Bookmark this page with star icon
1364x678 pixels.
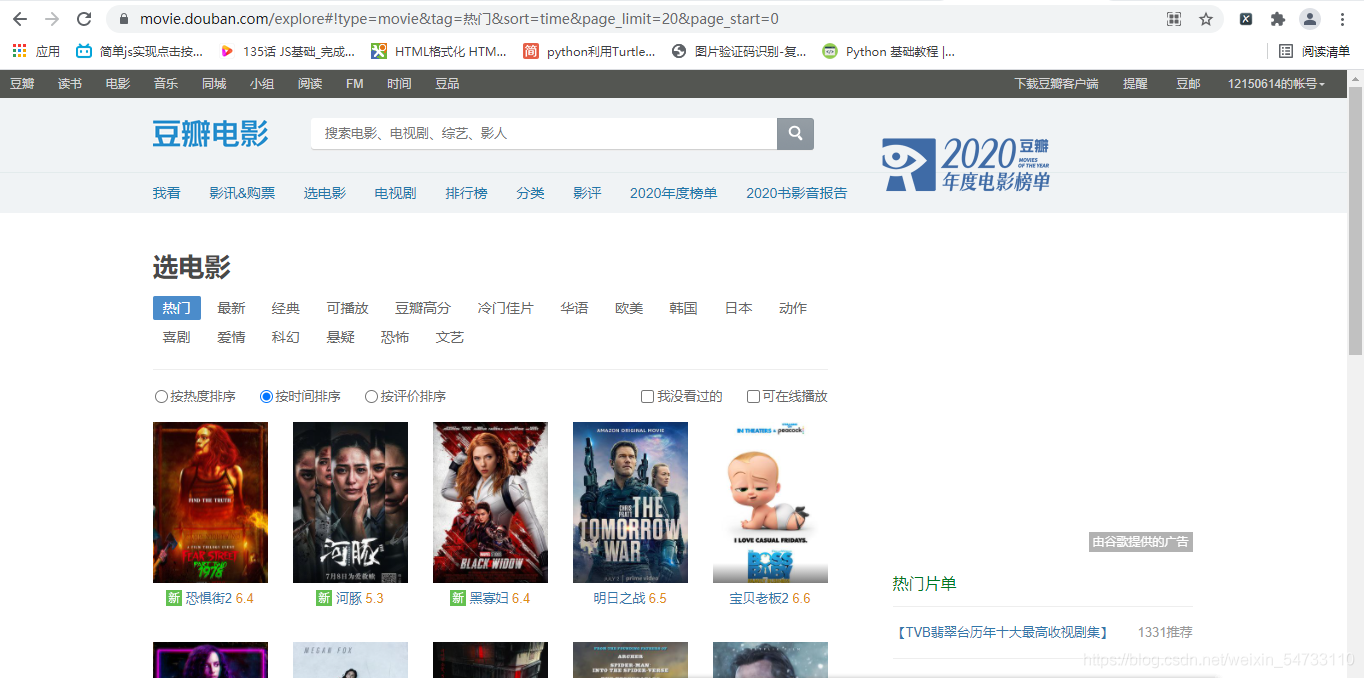(x=1206, y=19)
